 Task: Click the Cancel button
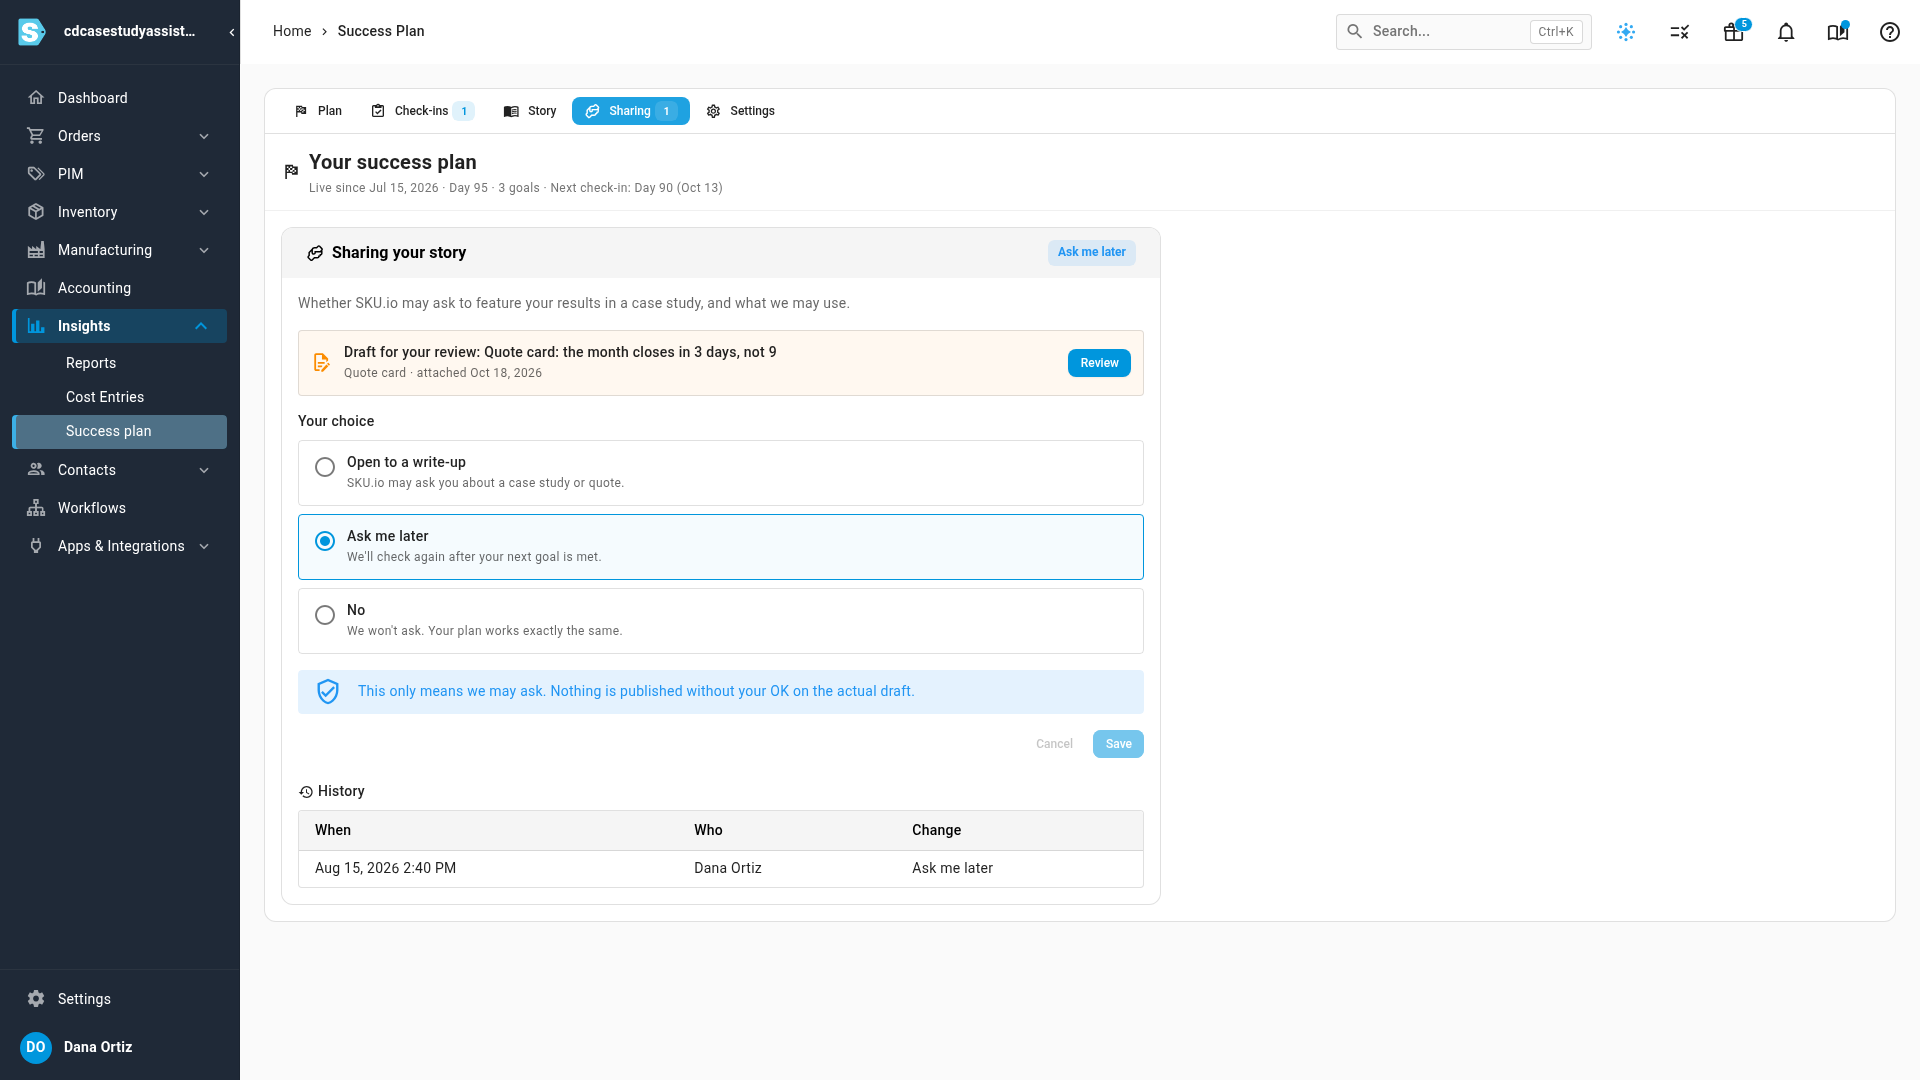(1054, 744)
